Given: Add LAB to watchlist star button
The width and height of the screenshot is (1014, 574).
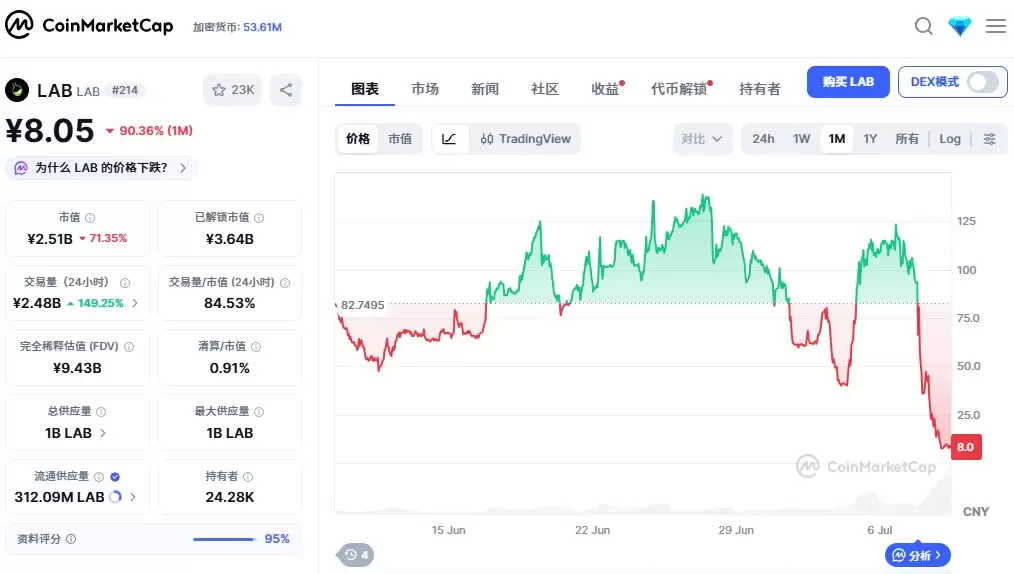Looking at the screenshot, I should [x=232, y=90].
